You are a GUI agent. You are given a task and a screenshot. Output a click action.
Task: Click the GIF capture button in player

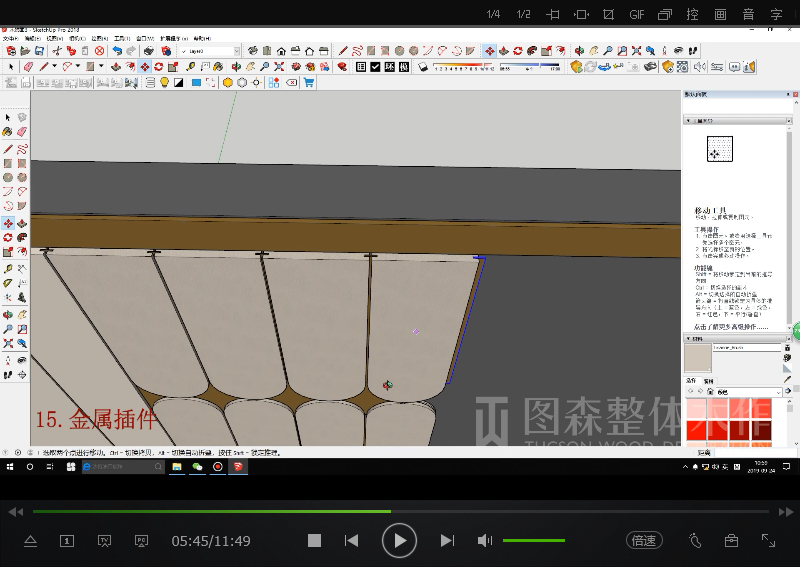coord(637,14)
